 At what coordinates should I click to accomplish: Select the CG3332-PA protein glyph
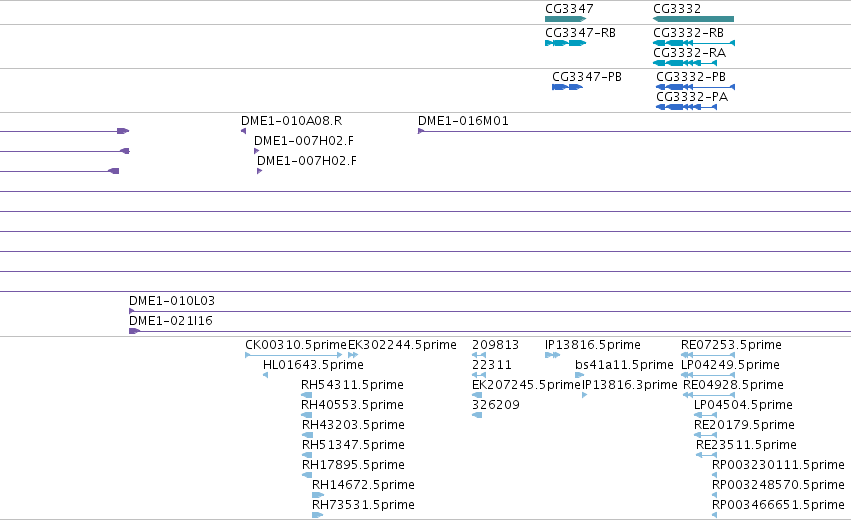pos(687,107)
